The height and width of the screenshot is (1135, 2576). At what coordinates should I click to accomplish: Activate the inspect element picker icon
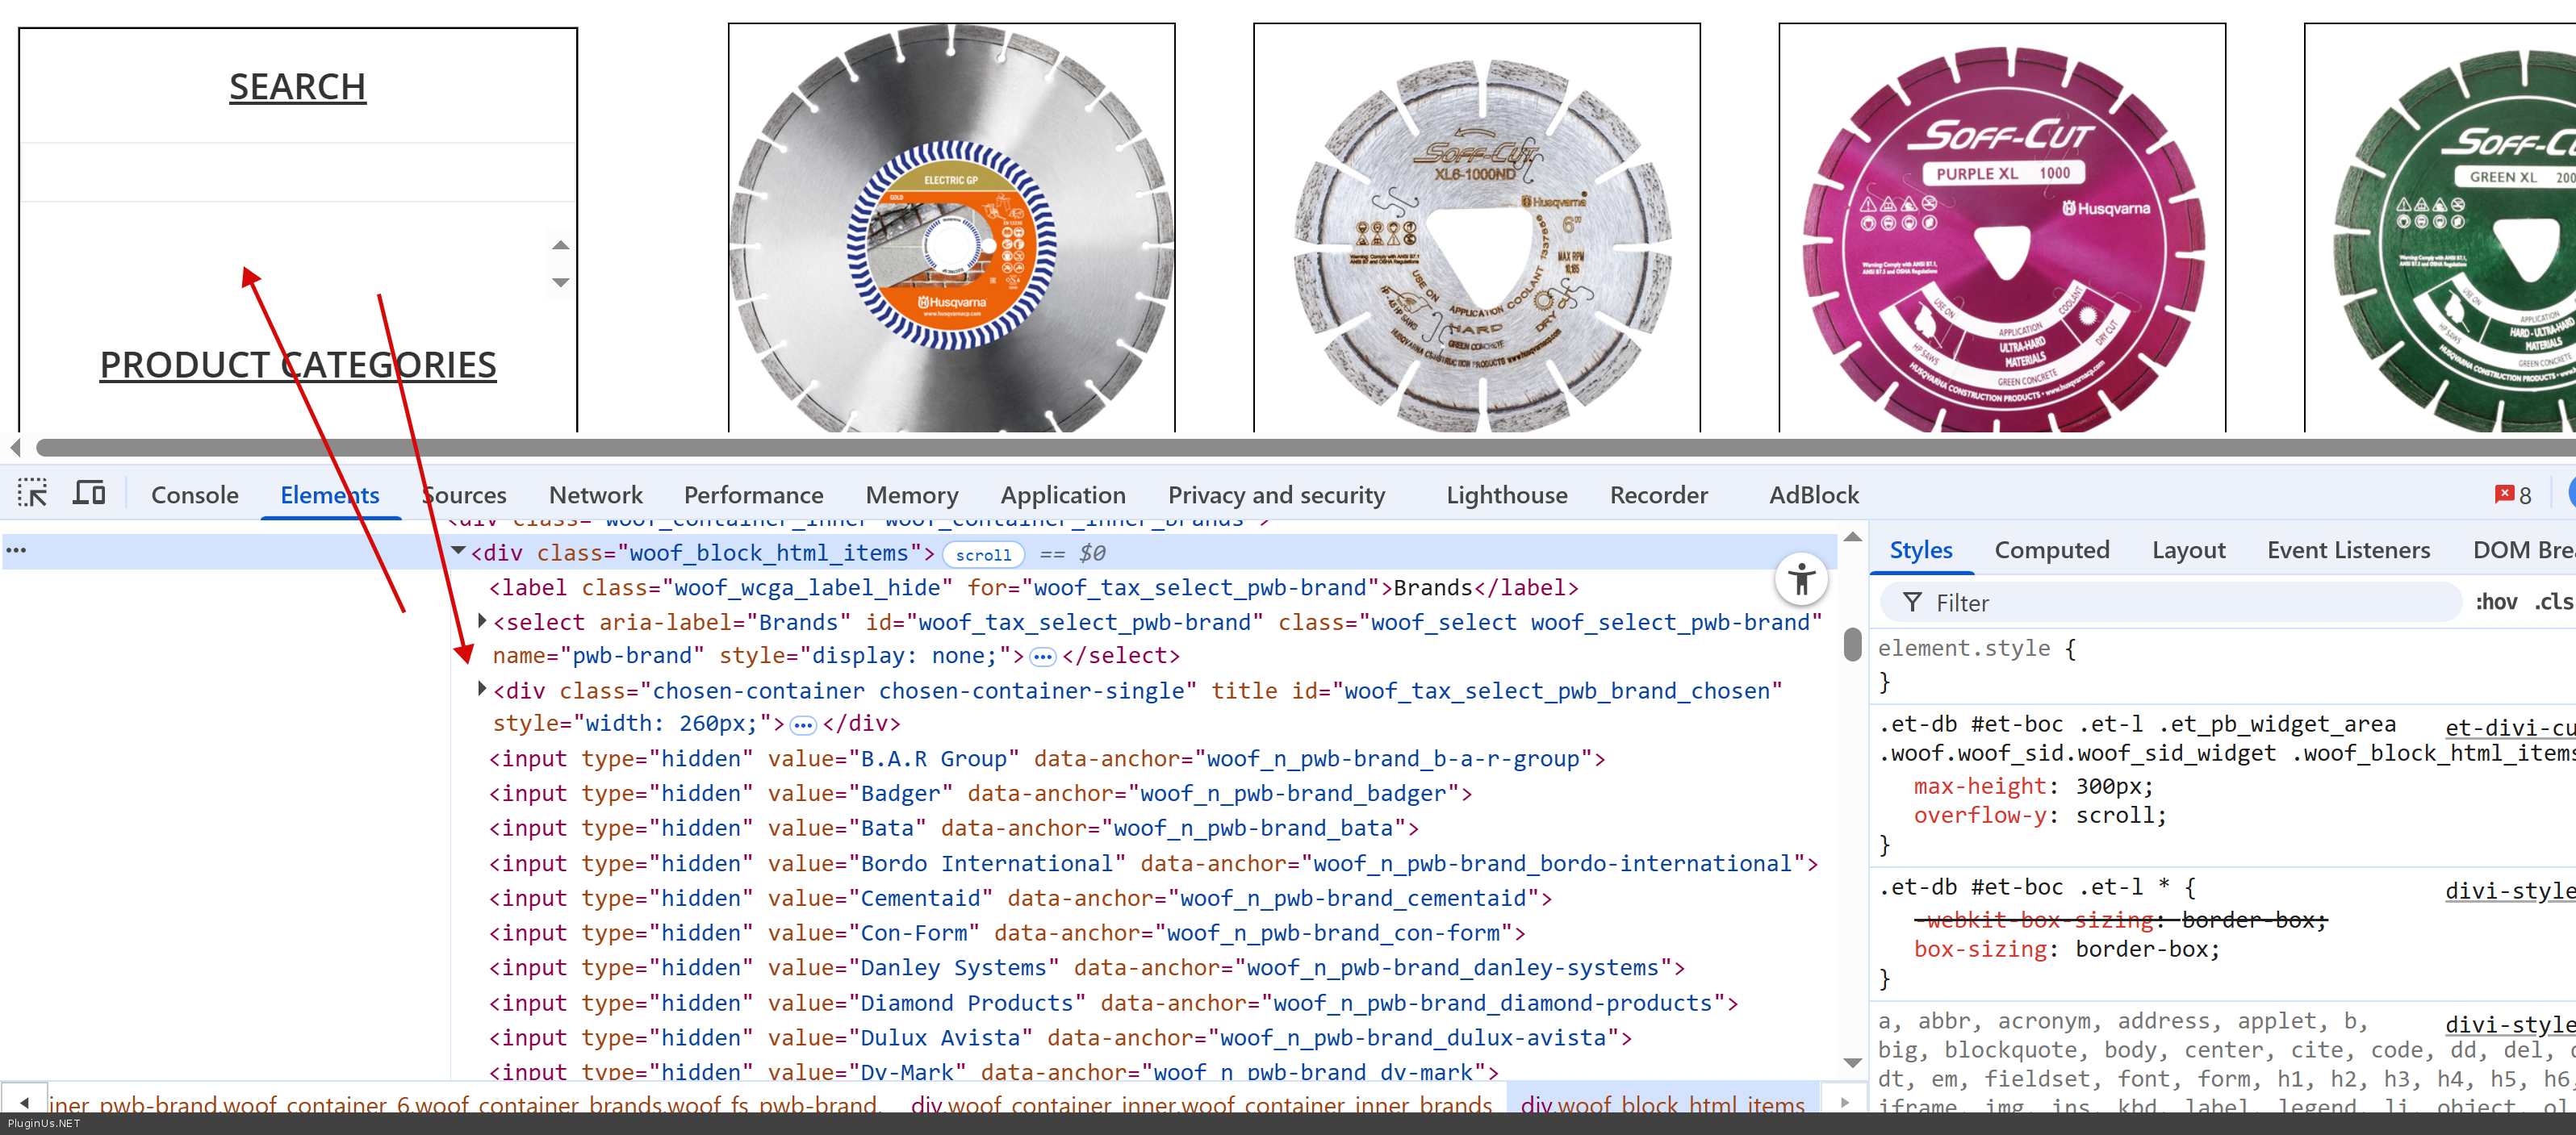(x=32, y=493)
